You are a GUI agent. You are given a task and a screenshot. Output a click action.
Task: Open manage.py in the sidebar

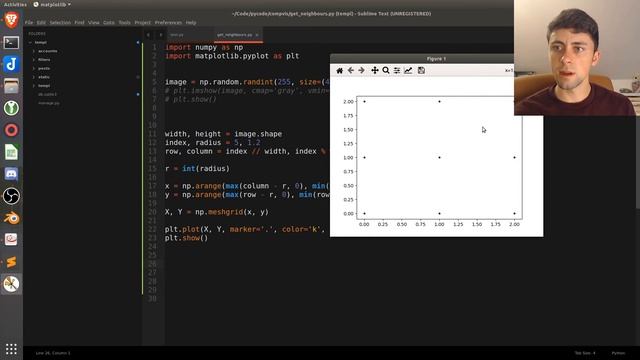pos(49,103)
